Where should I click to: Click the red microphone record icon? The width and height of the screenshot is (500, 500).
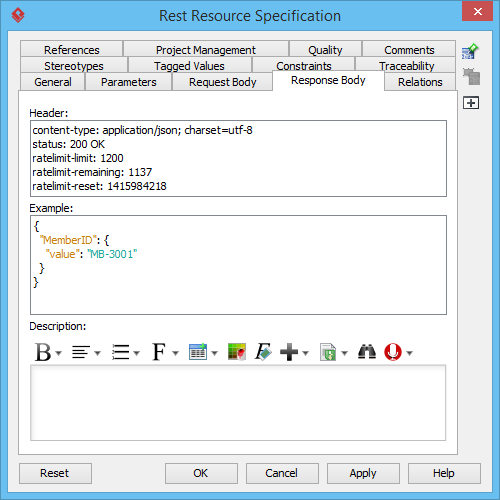[x=393, y=352]
